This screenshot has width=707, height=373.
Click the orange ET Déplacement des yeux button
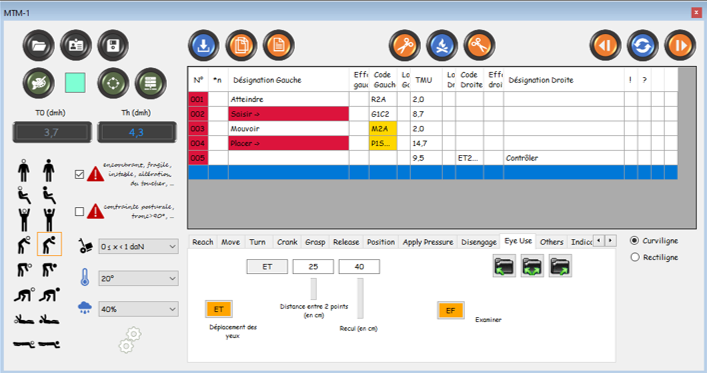click(219, 309)
